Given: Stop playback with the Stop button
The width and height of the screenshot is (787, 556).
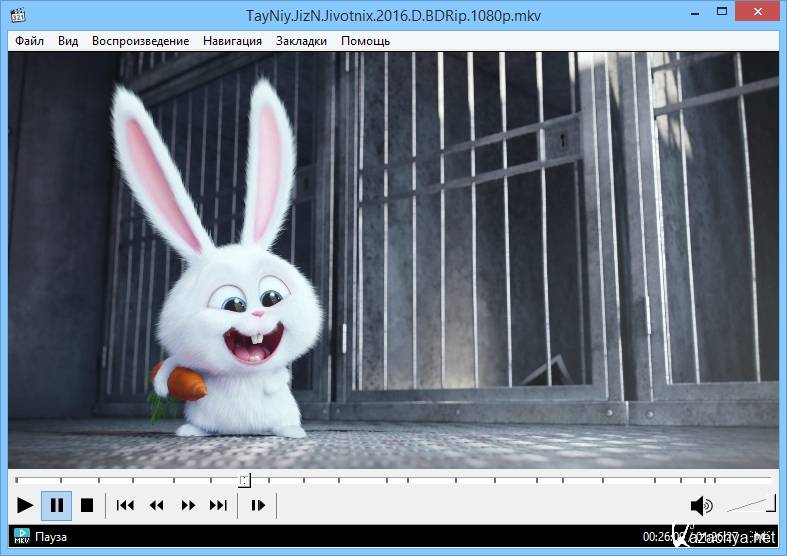Looking at the screenshot, I should [87, 506].
